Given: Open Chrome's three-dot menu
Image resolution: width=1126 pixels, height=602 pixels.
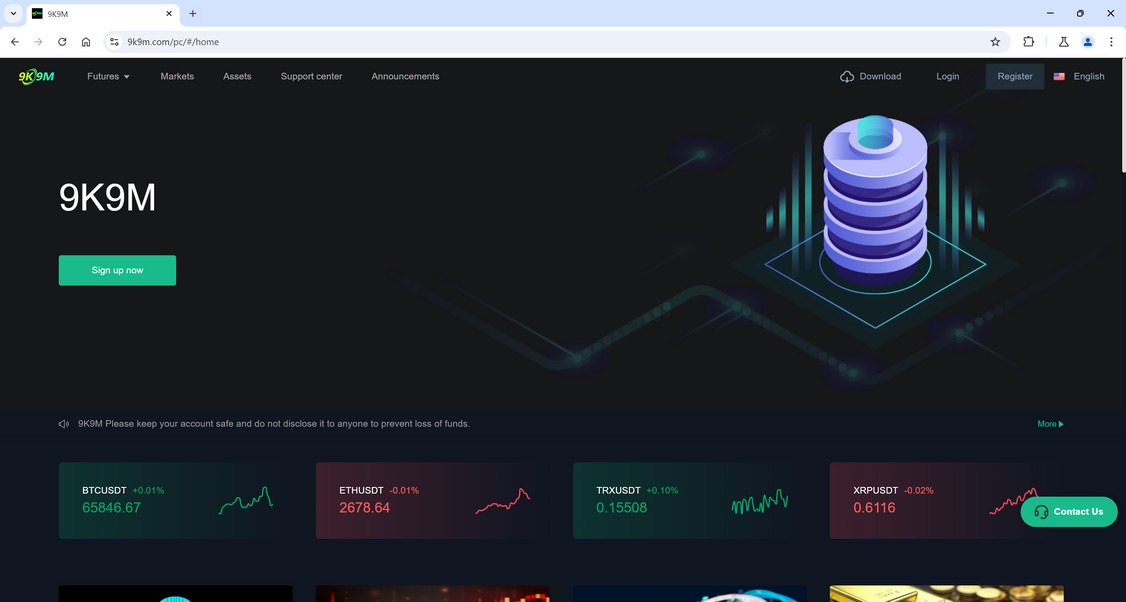Looking at the screenshot, I should pos(1111,42).
